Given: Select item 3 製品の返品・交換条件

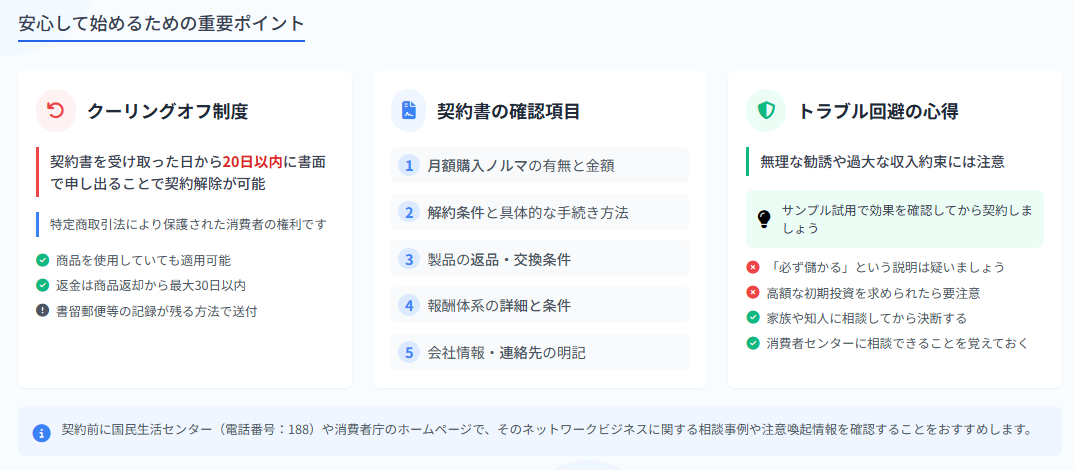Looking at the screenshot, I should [x=540, y=259].
